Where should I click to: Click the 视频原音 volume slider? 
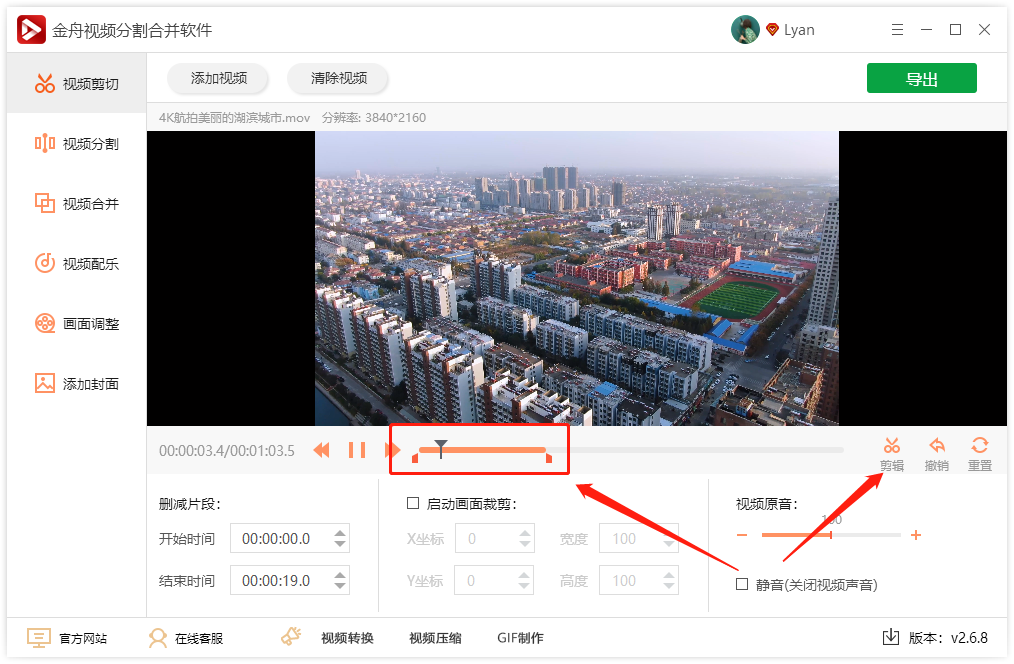(x=830, y=535)
